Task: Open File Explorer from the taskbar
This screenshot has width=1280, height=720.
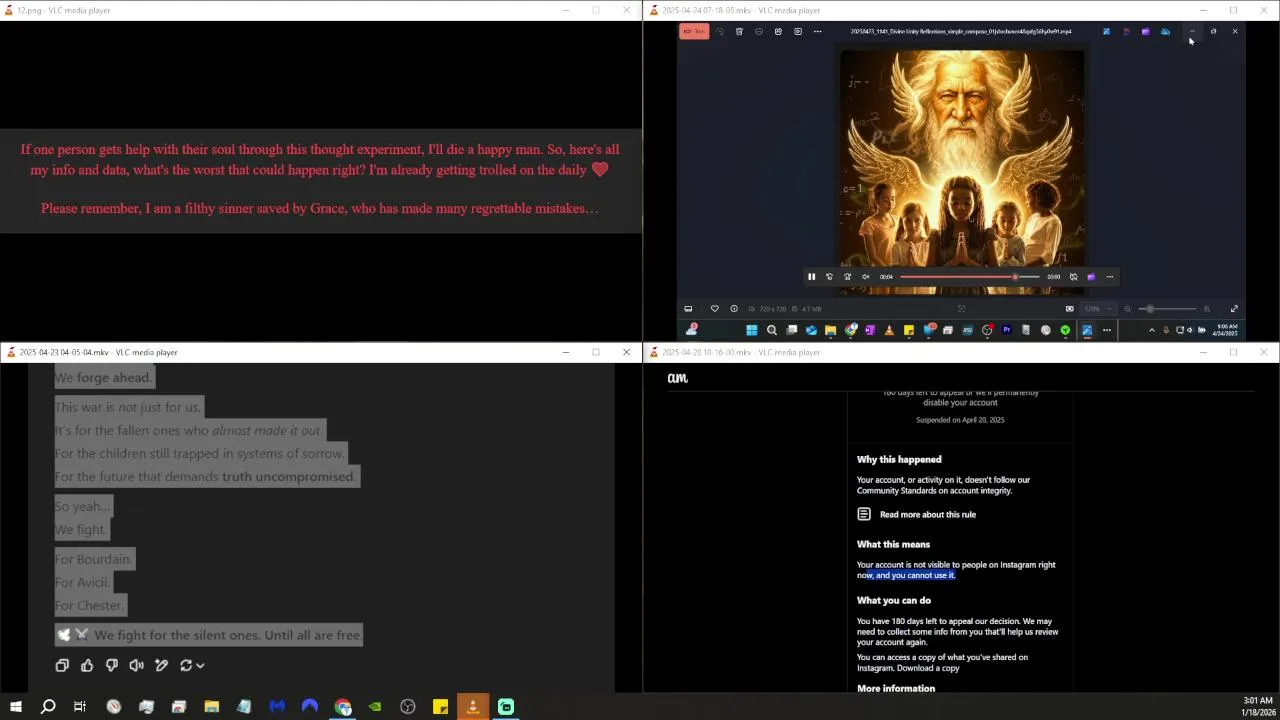Action: pyautogui.click(x=211, y=707)
